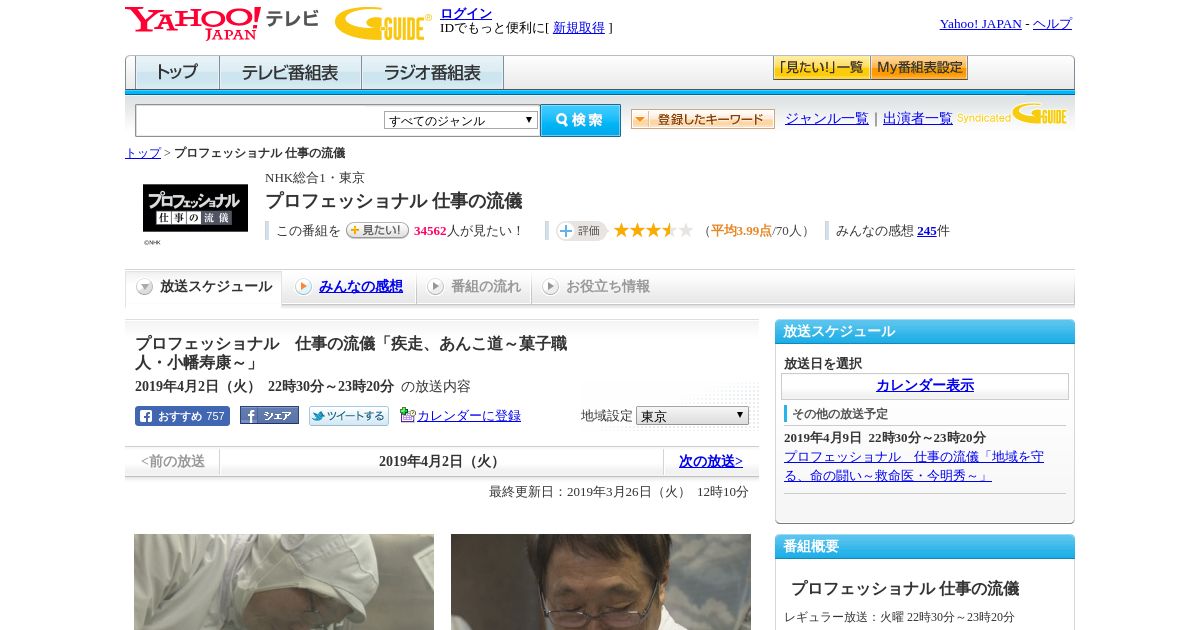The width and height of the screenshot is (1200, 630).
Task: Click the 見たい! plus button
Action: click(377, 230)
